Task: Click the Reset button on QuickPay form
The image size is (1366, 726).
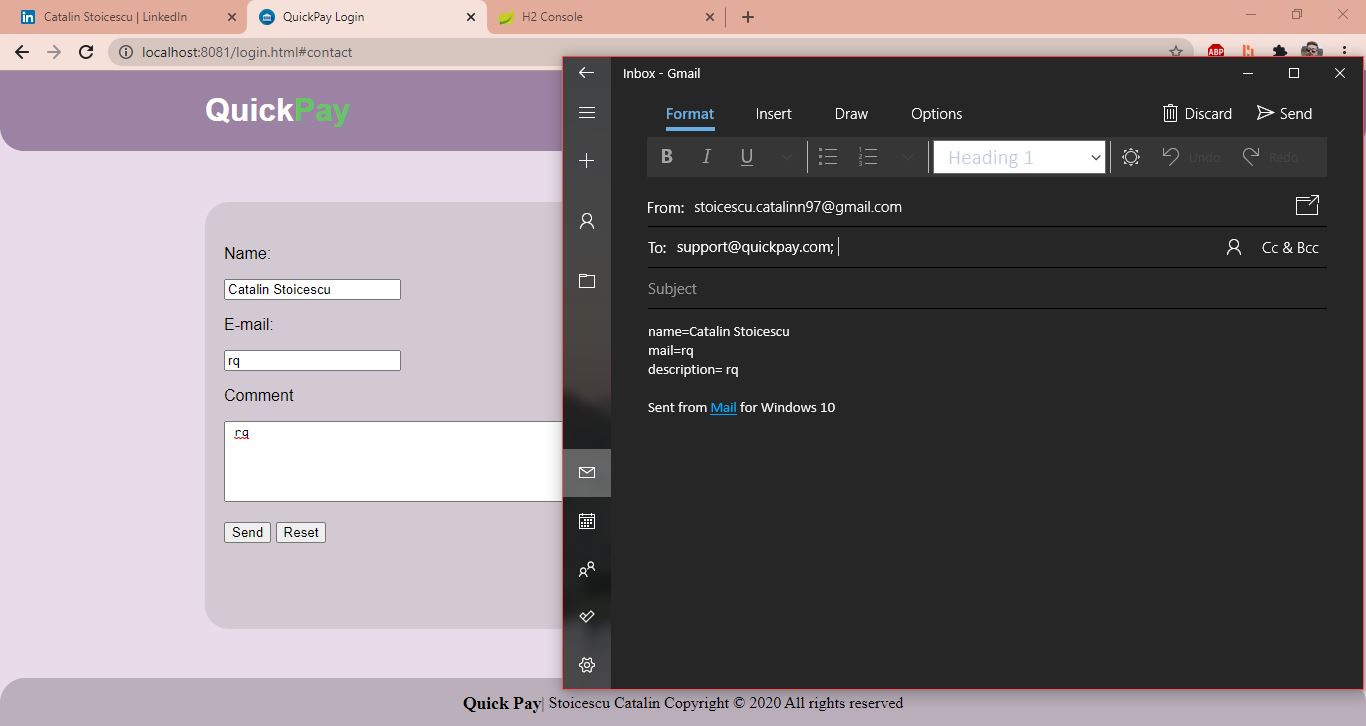Action: (x=301, y=532)
